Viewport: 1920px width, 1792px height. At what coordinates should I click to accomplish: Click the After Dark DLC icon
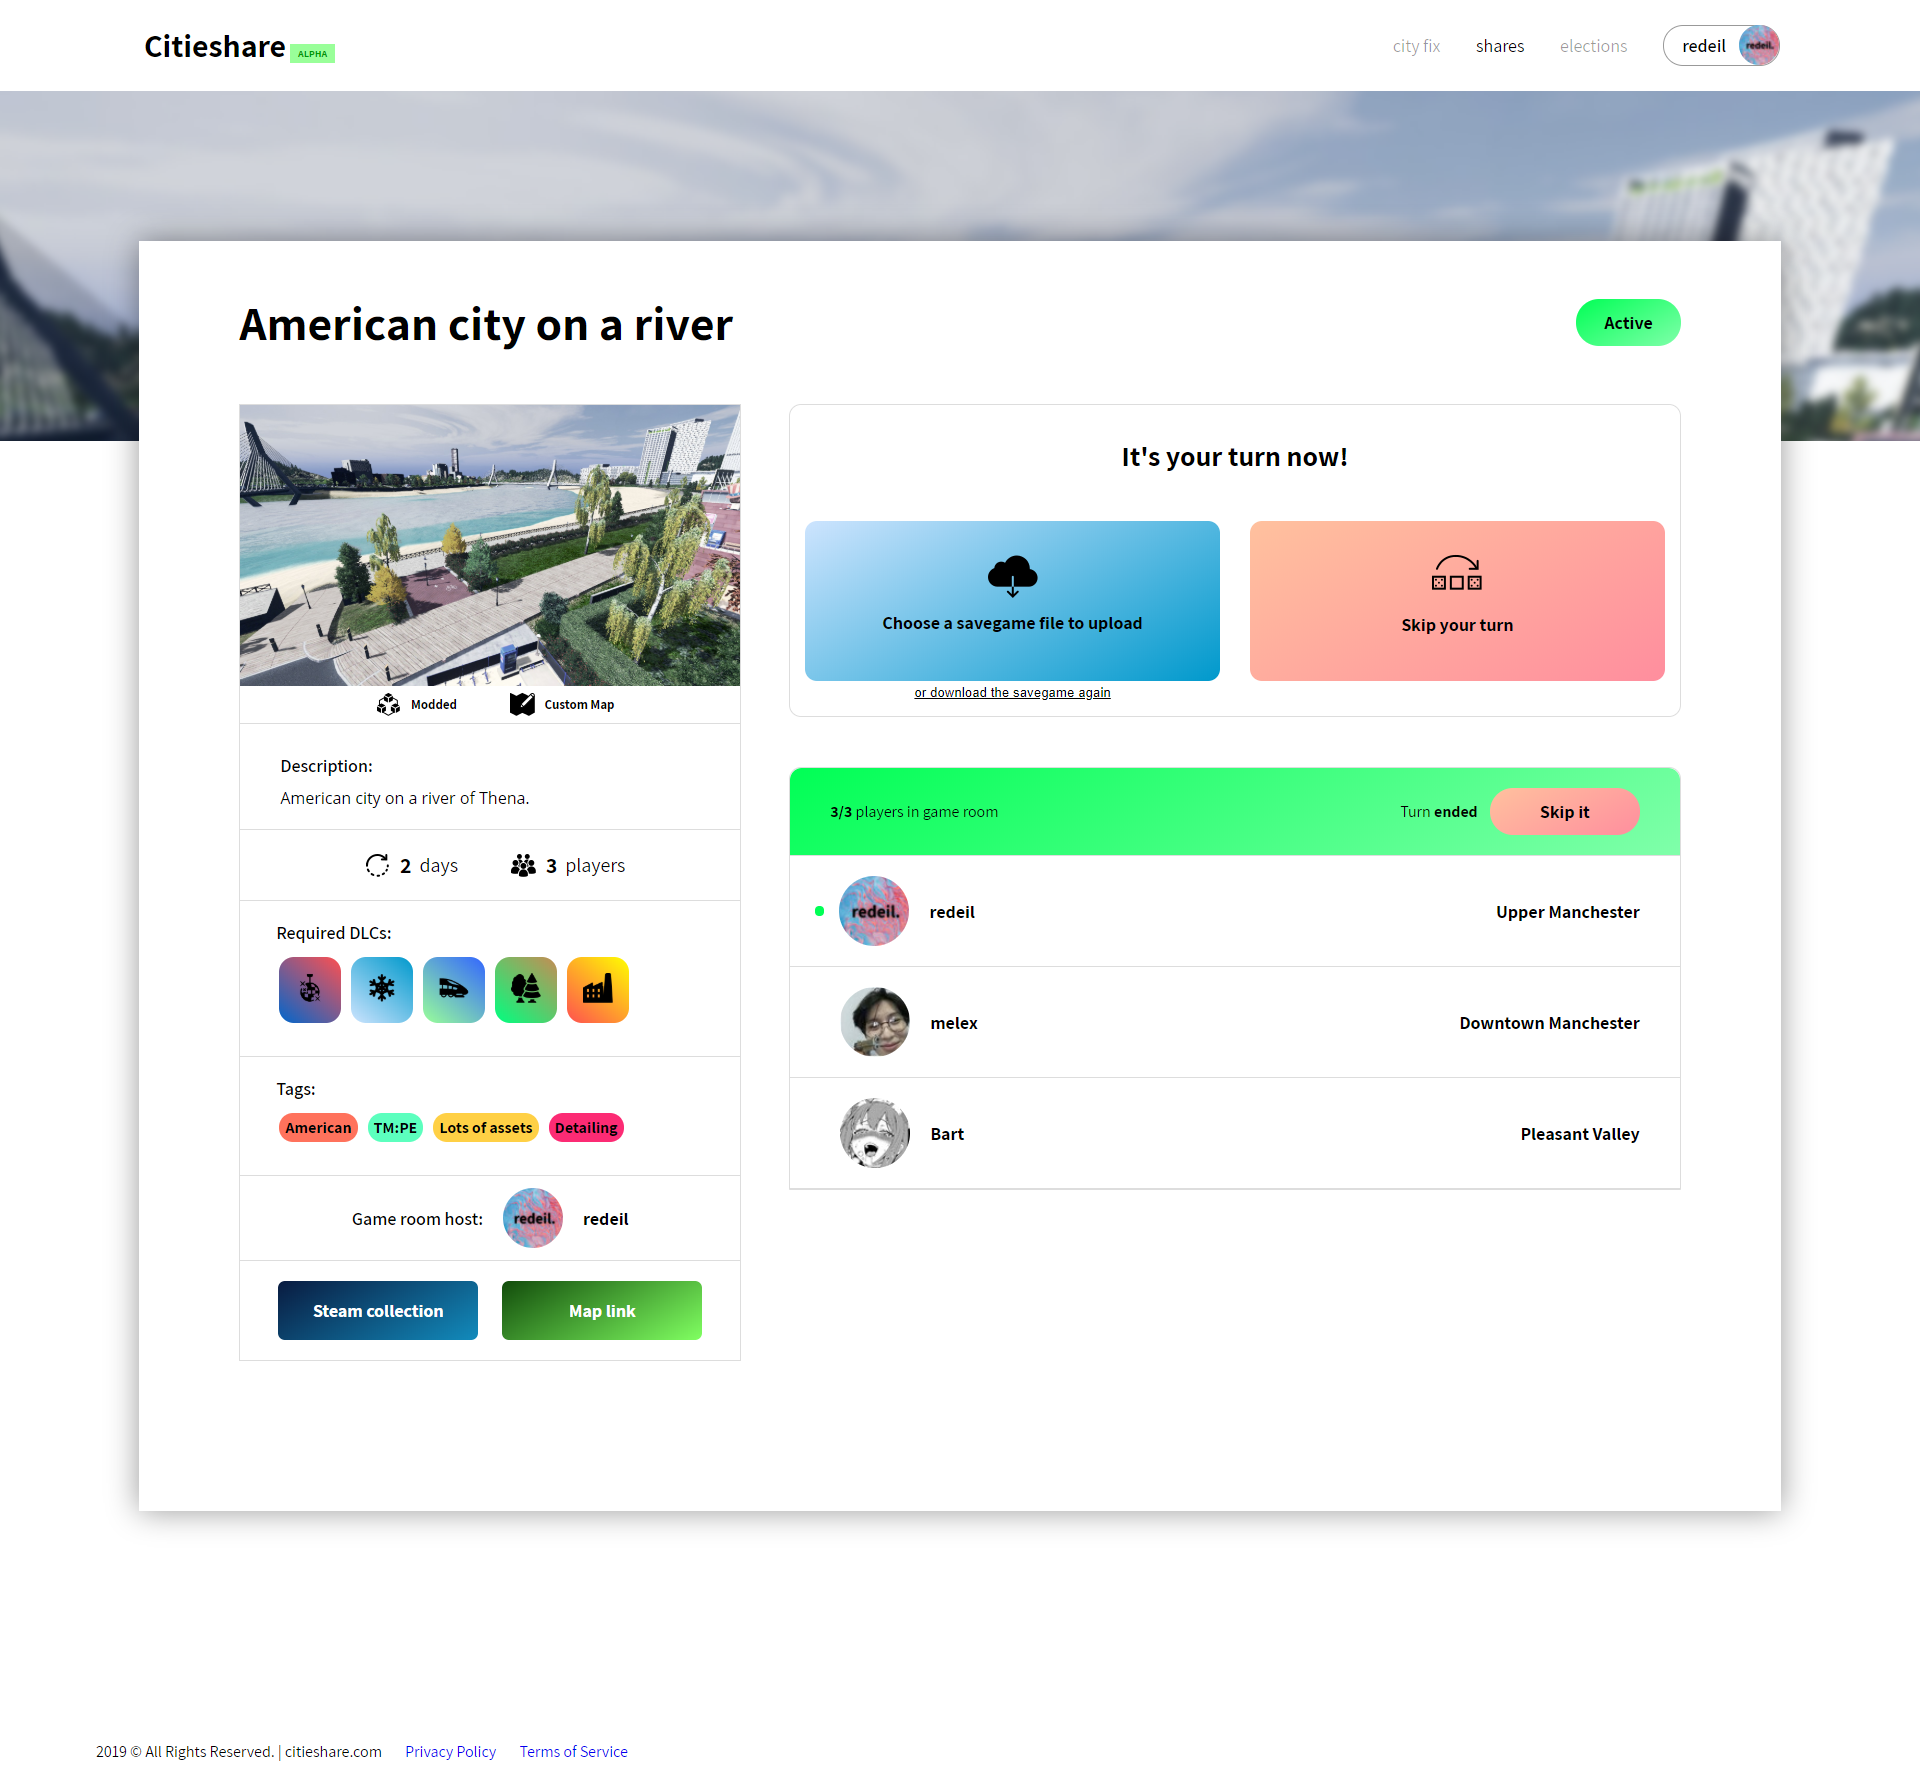(x=310, y=989)
